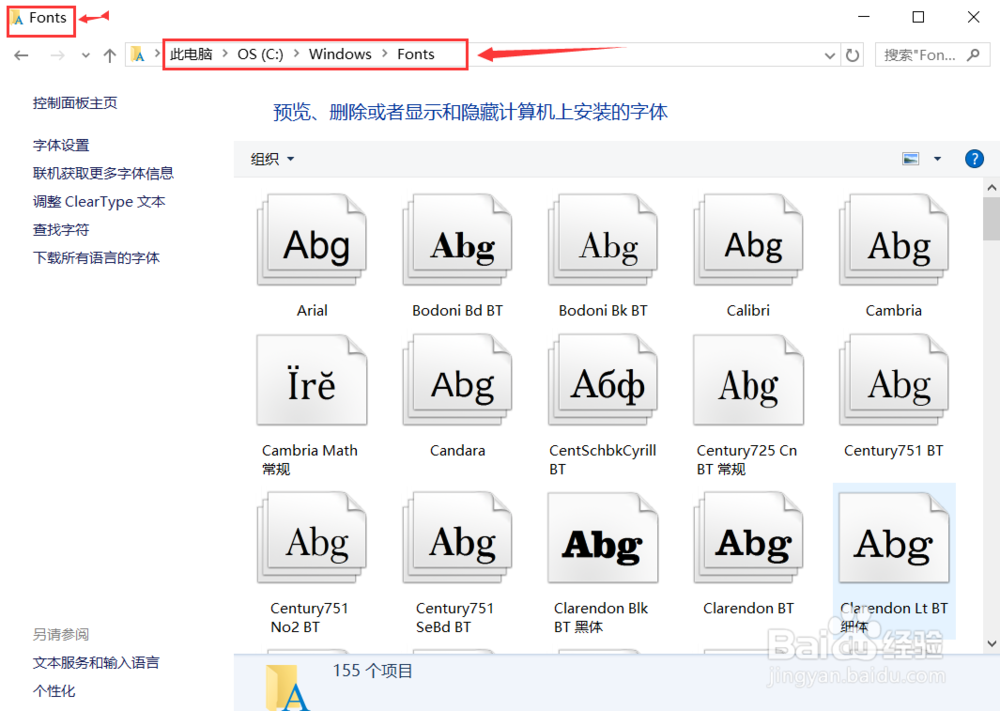Expand the address bar history dropdown
Viewport: 1000px width, 711px height.
(x=829, y=55)
